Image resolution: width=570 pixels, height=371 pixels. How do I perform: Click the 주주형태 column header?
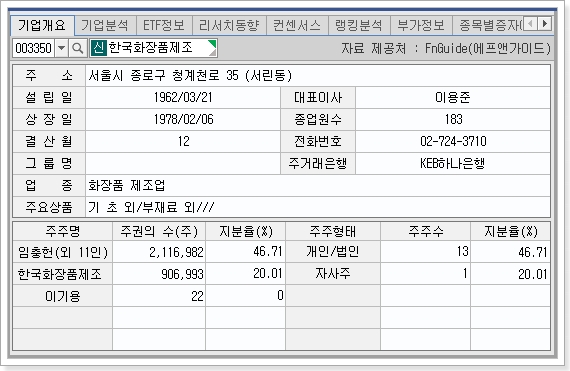[333, 231]
